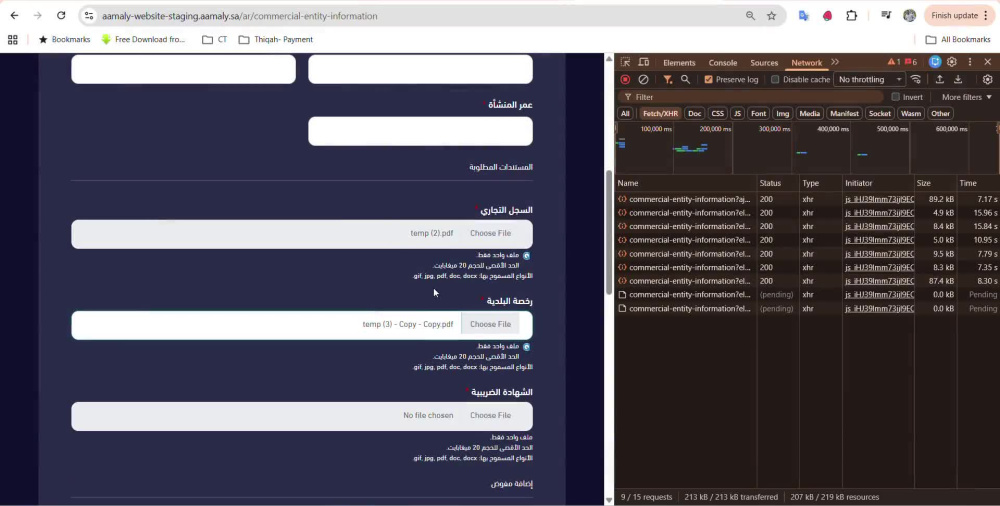
Task: Open media controls icon in Chrome toolbar
Action: point(886,15)
